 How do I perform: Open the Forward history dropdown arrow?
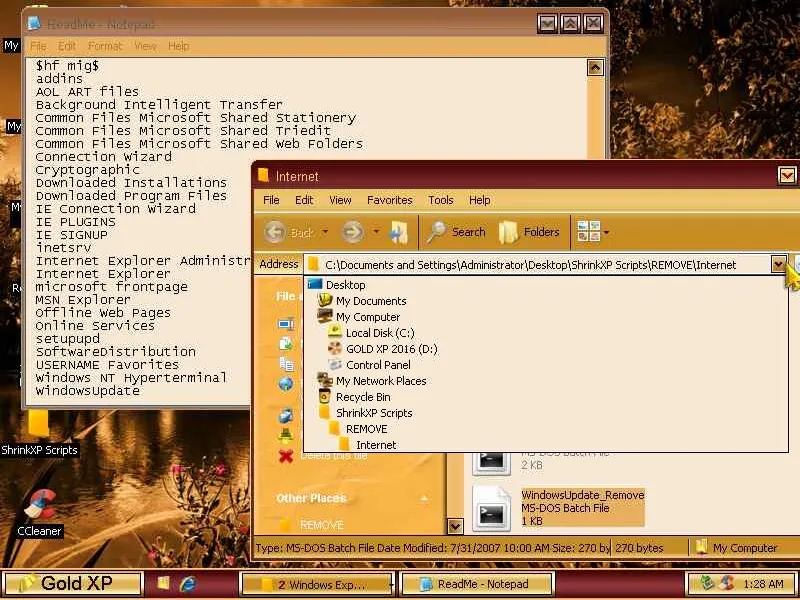point(376,232)
